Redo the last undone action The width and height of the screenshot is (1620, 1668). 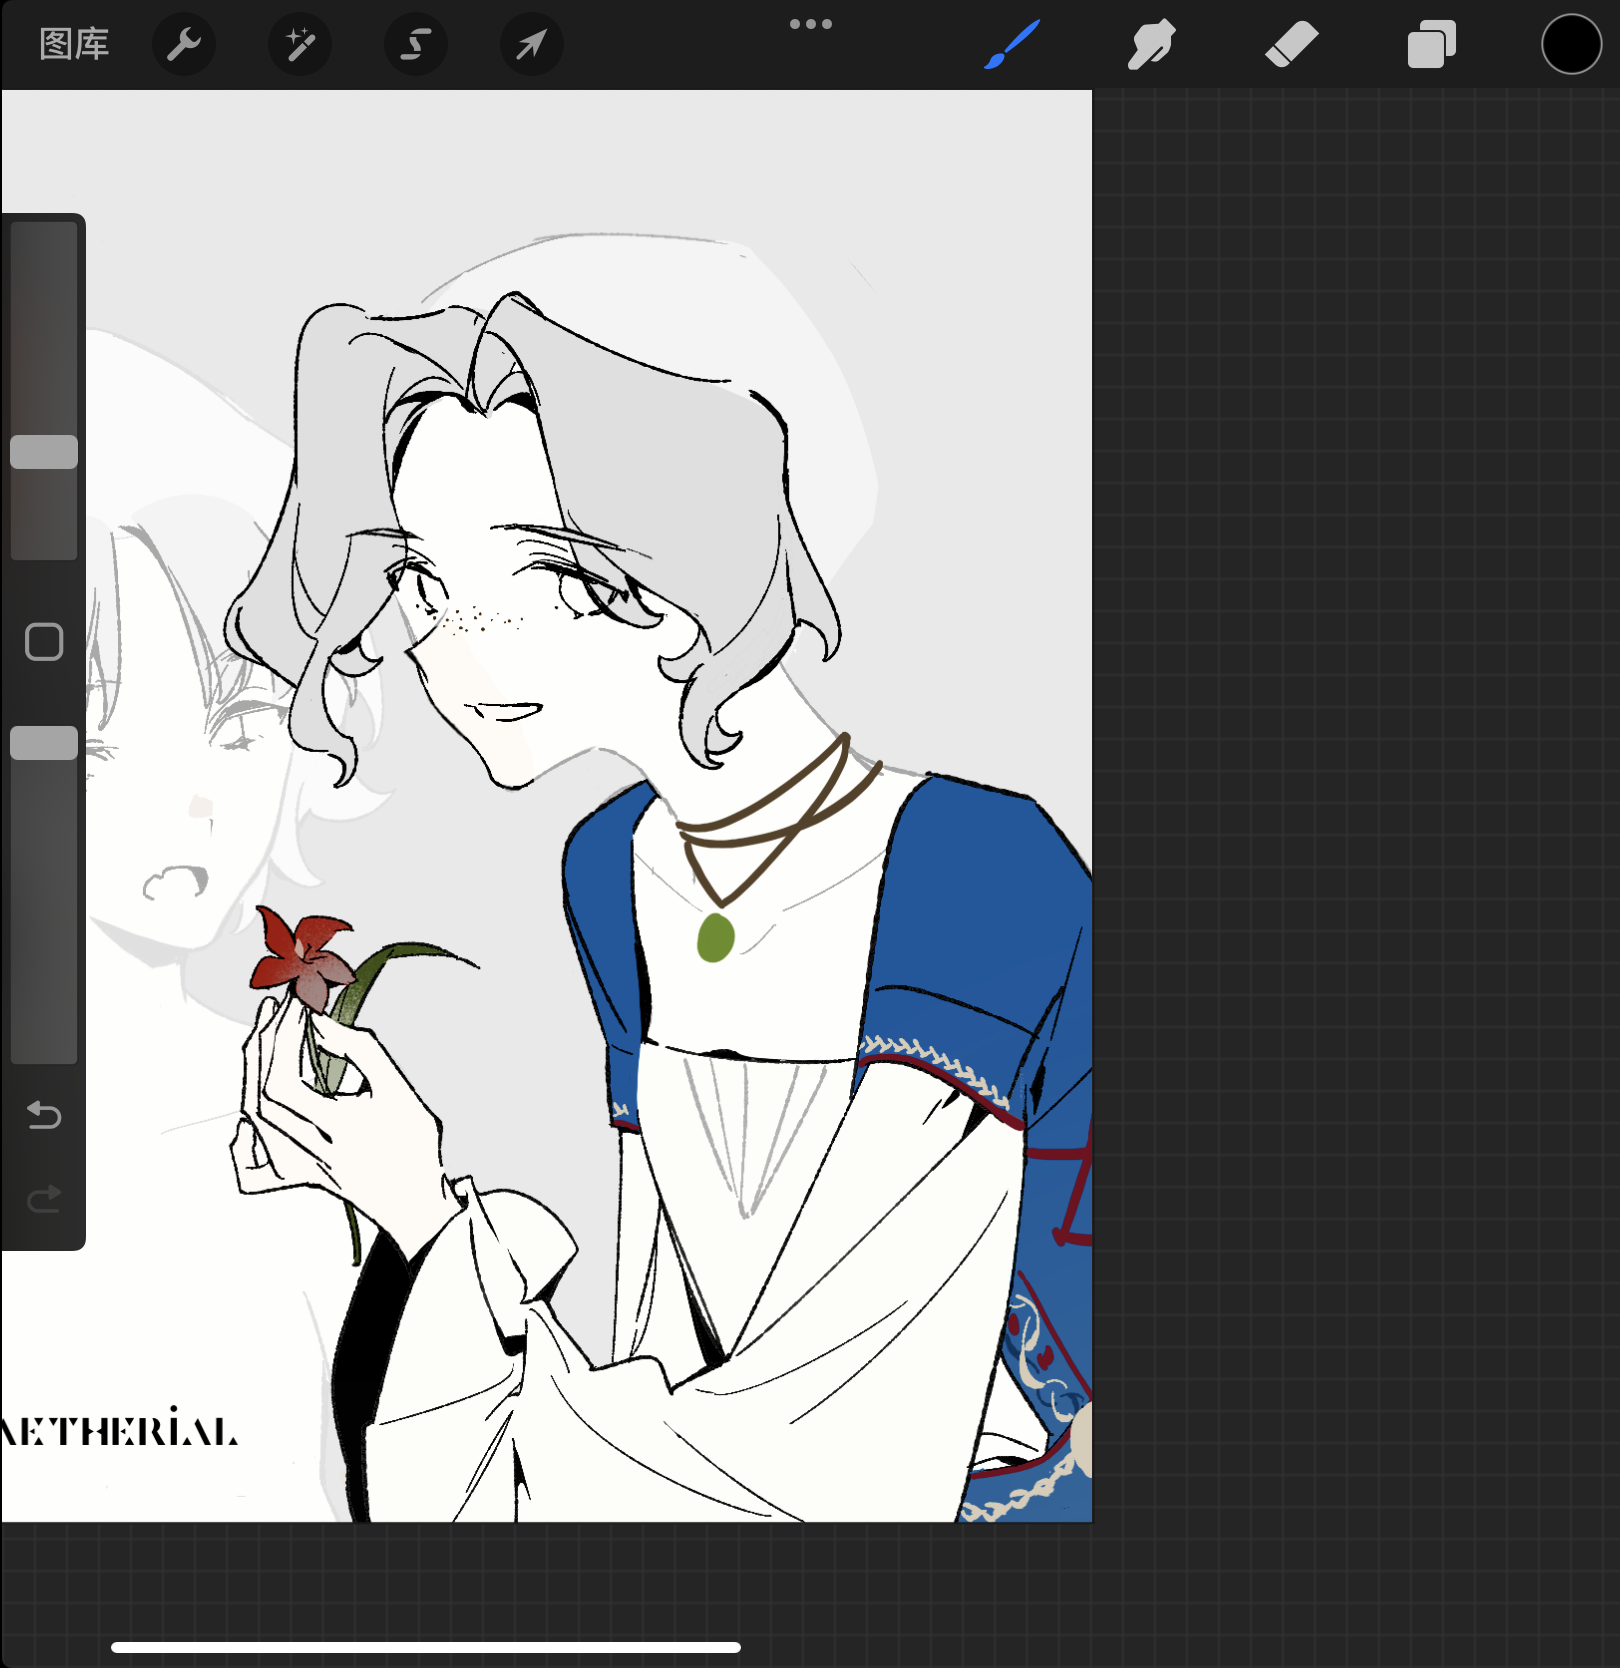(44, 1198)
